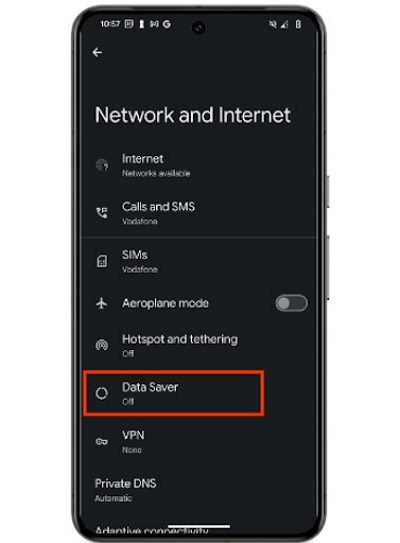Tap the SIMs card icon
This screenshot has height=543, width=400.
[x=102, y=261]
